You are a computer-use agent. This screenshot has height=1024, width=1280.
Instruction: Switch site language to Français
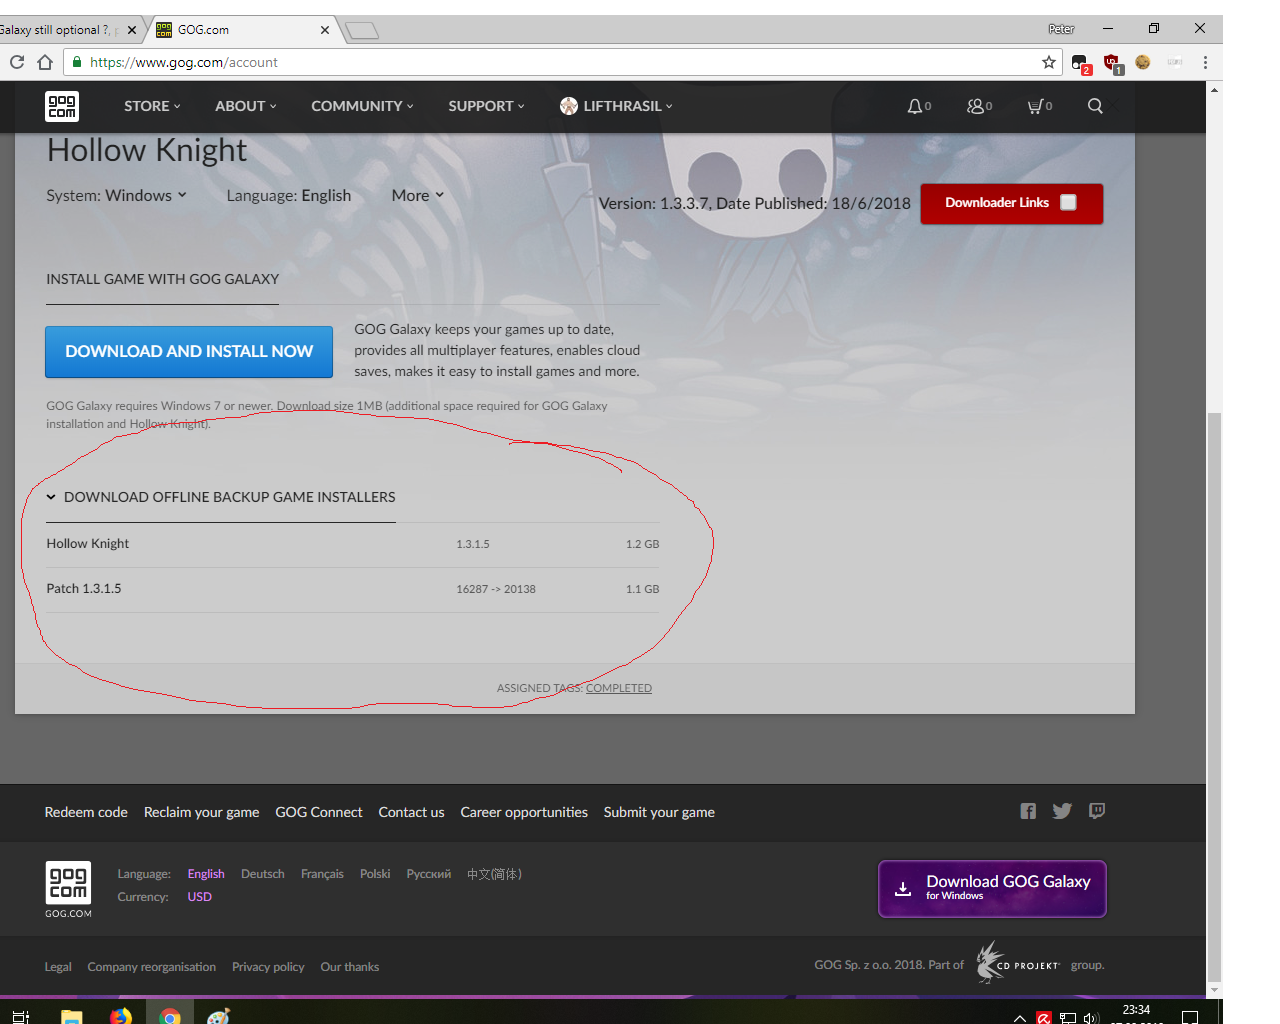coord(322,874)
